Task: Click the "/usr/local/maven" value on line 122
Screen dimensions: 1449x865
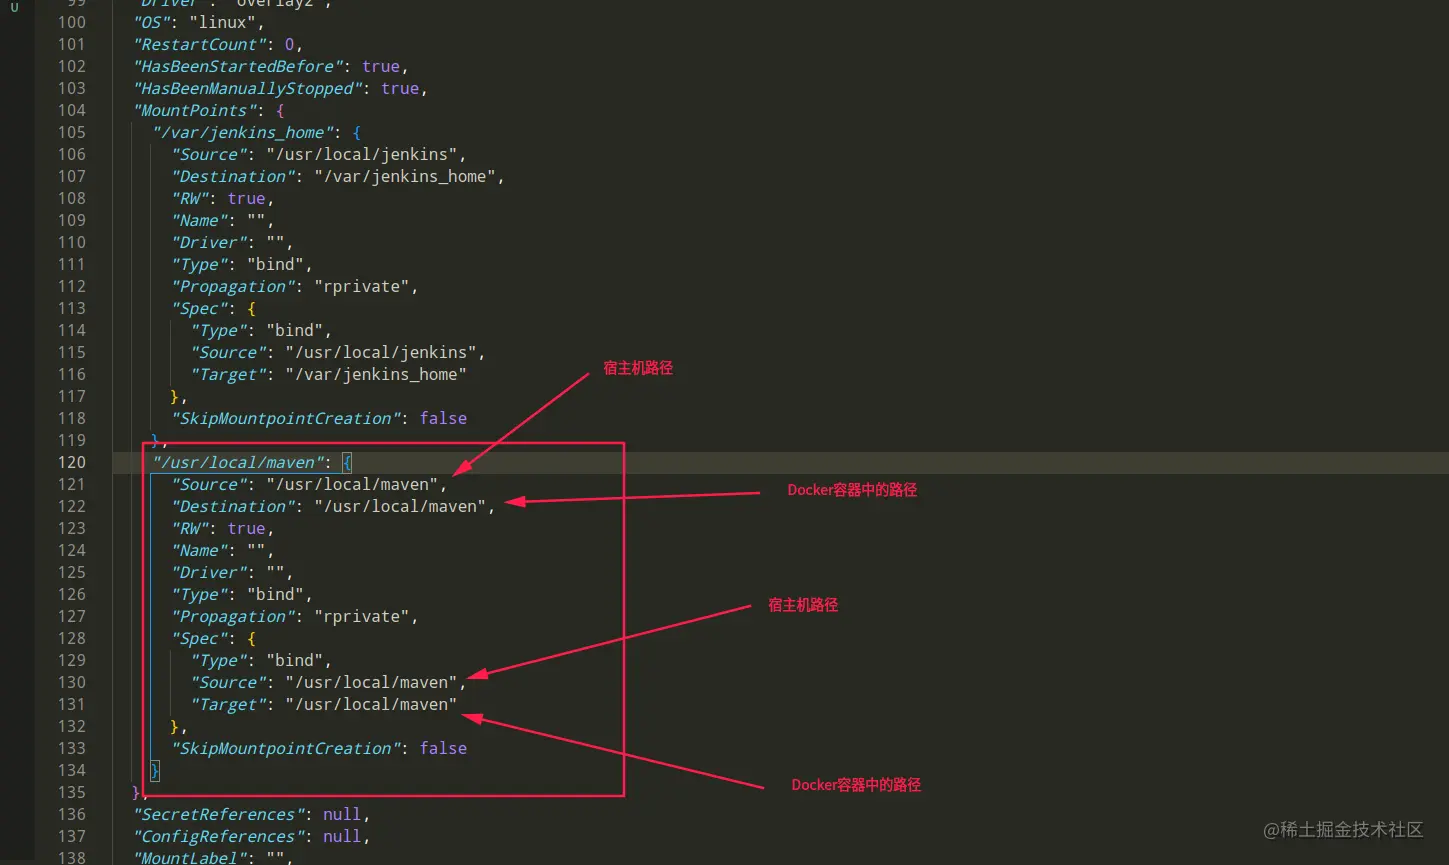Action: (x=399, y=506)
